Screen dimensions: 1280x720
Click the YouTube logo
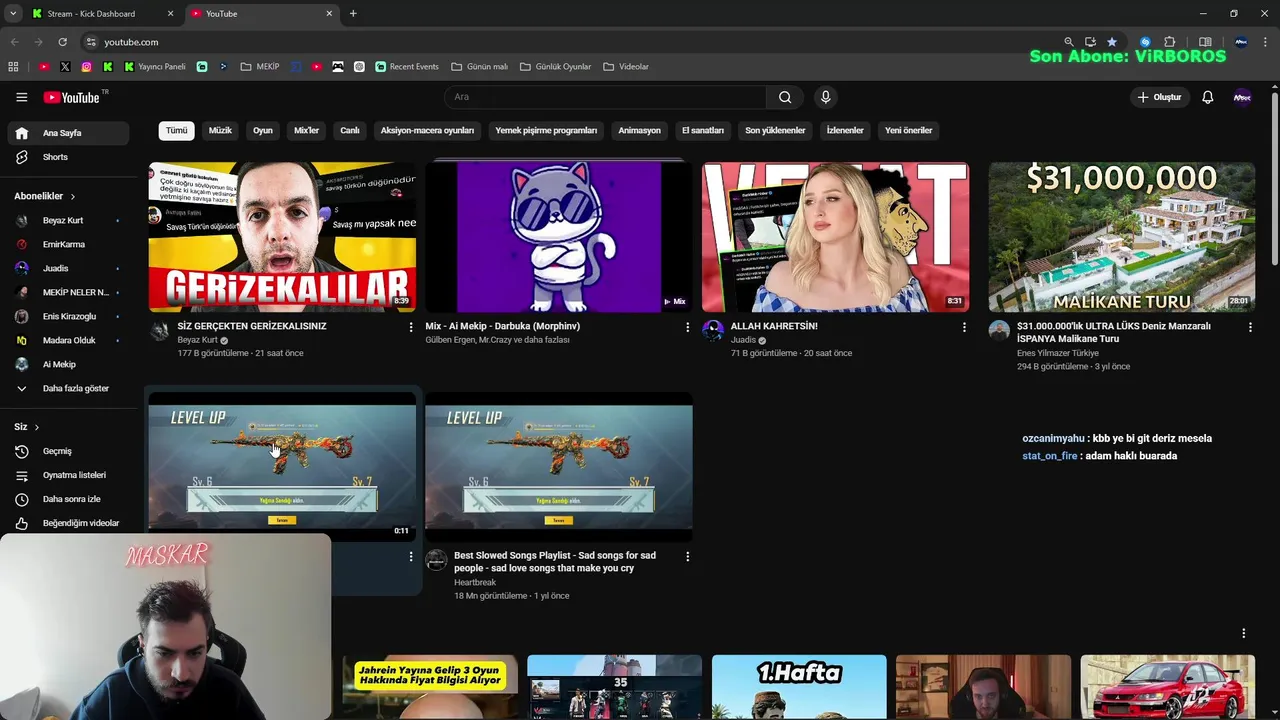[x=72, y=97]
